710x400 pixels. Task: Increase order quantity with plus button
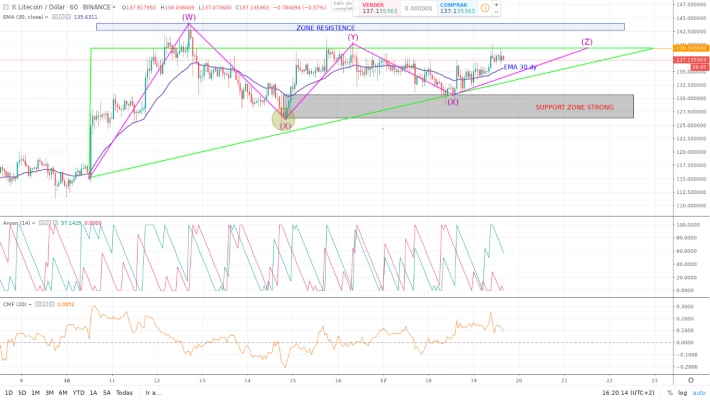[496, 5]
